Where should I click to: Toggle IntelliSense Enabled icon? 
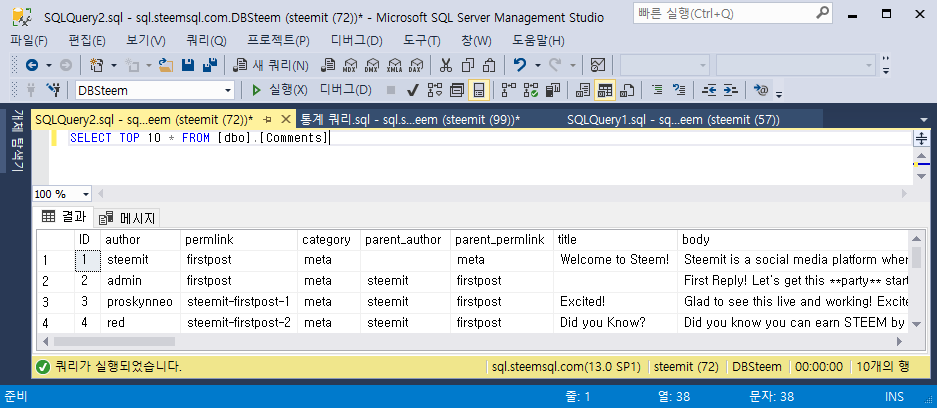[479, 90]
